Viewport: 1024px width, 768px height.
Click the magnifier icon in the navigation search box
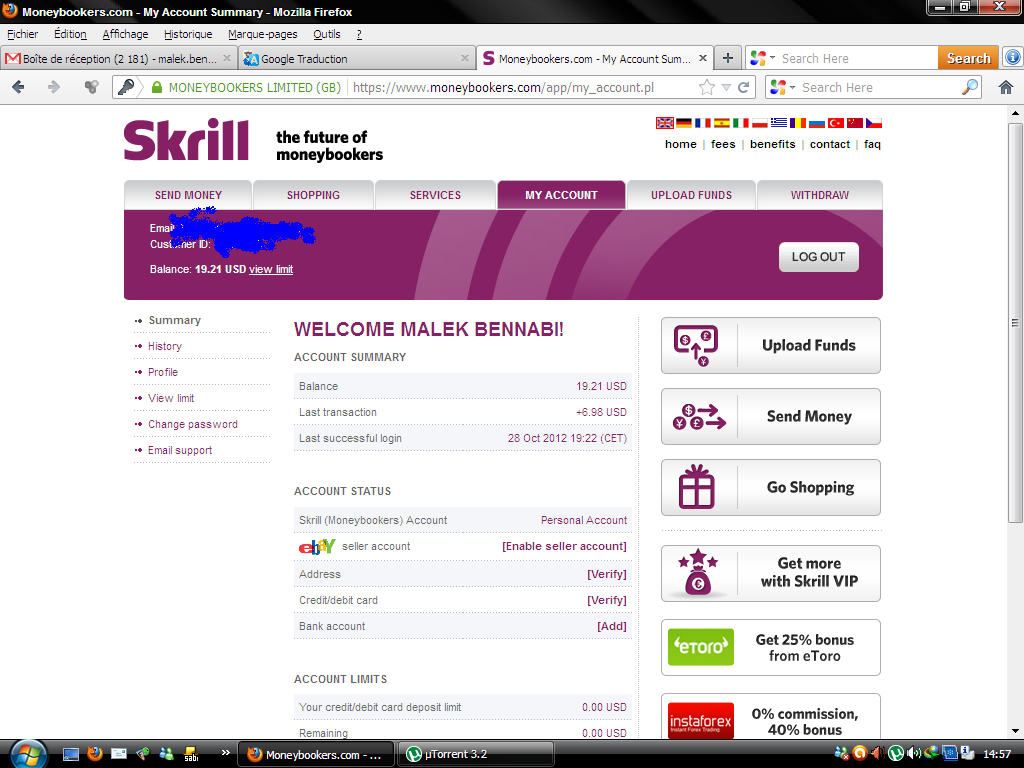pyautogui.click(x=970, y=87)
